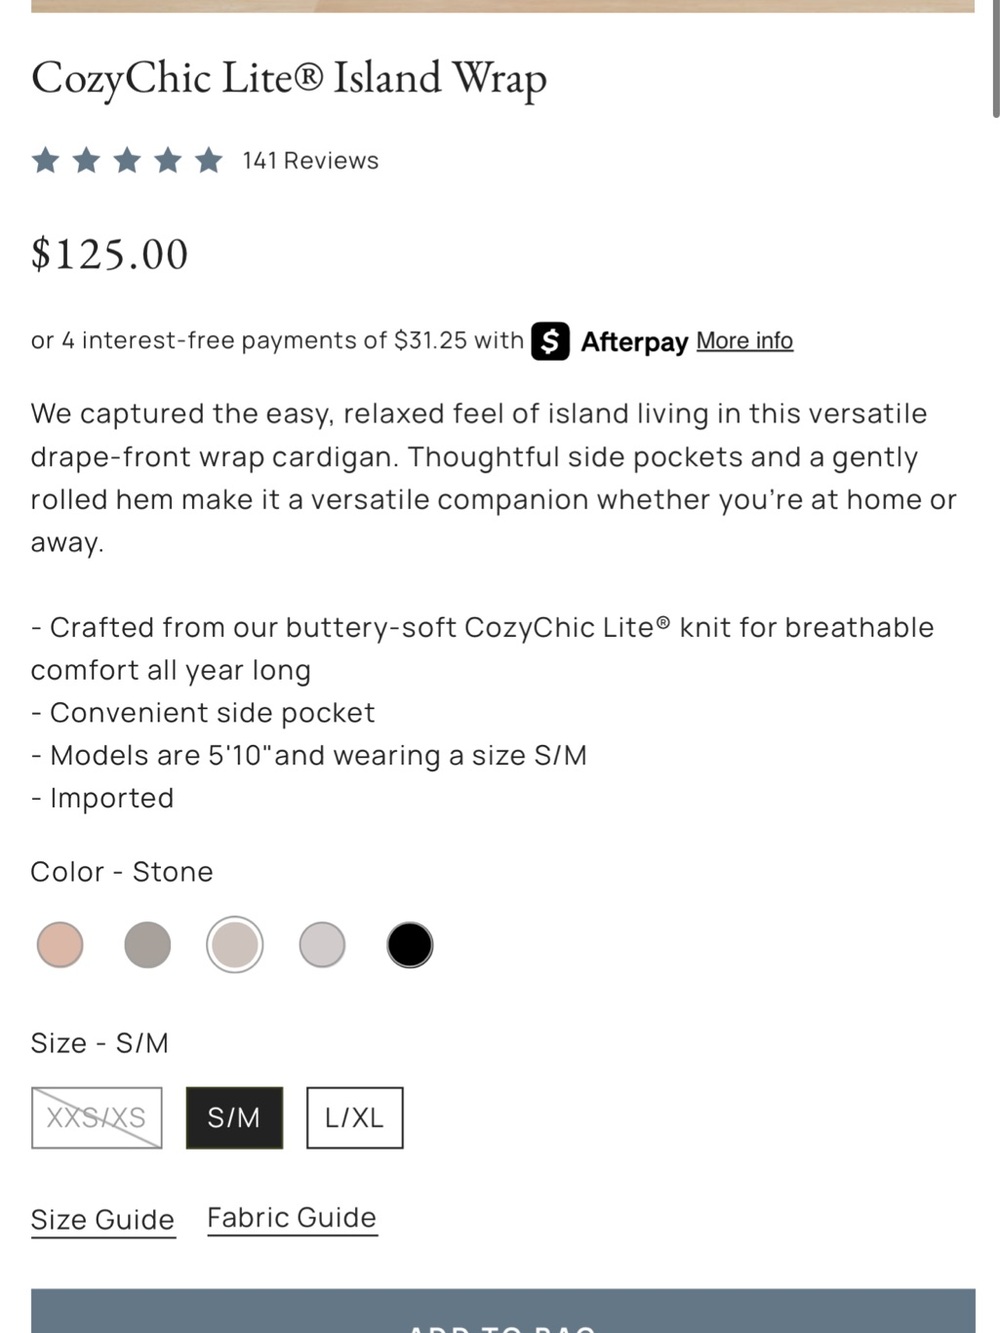Viewport: 1000px width, 1333px height.
Task: Open the Fabric Guide
Action: tap(292, 1218)
